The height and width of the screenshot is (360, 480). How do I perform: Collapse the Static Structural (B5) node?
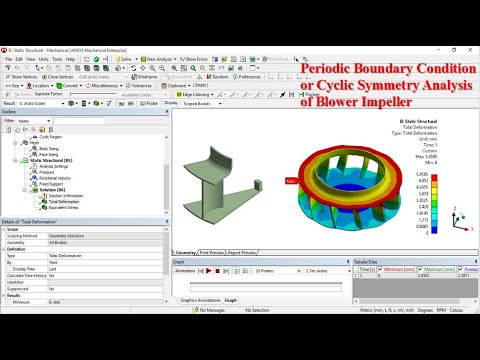15,160
